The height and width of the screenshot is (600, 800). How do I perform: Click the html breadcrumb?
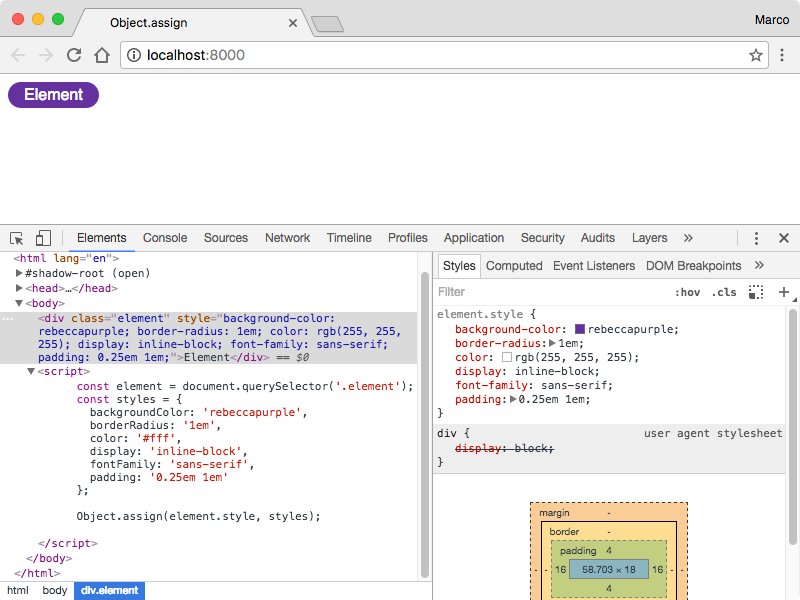point(18,590)
